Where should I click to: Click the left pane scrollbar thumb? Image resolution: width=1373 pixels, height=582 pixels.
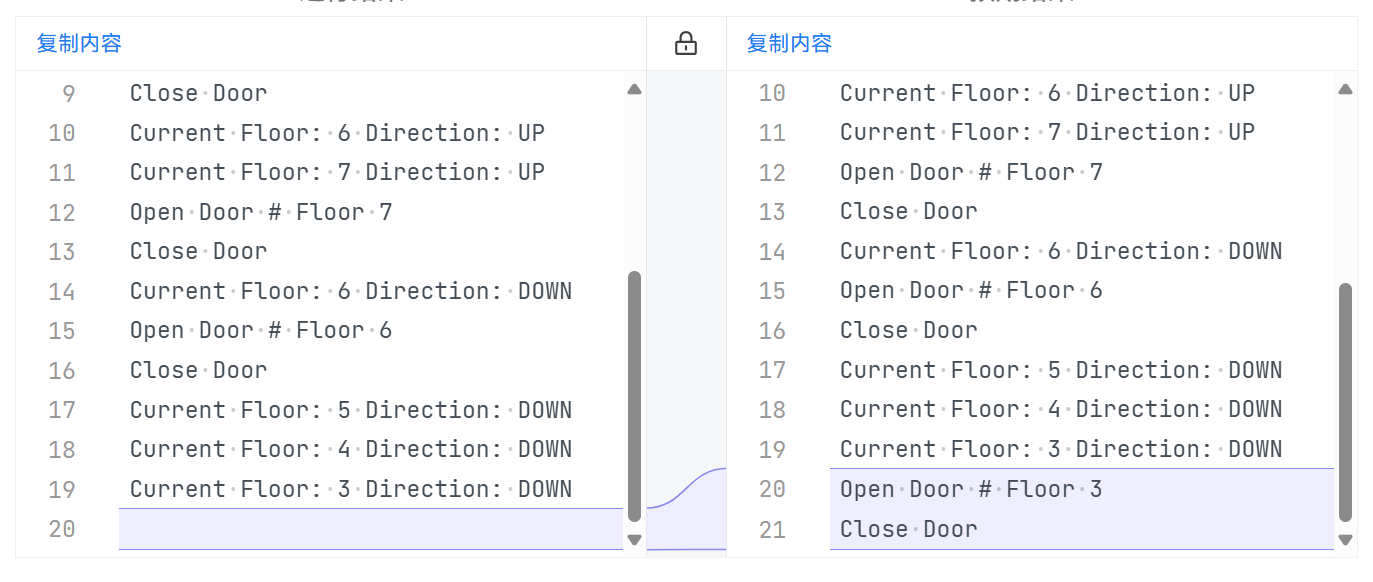[x=634, y=395]
